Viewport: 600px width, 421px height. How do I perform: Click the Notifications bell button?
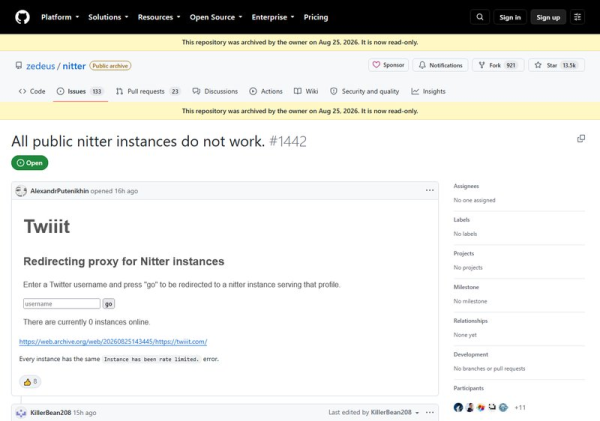point(440,65)
